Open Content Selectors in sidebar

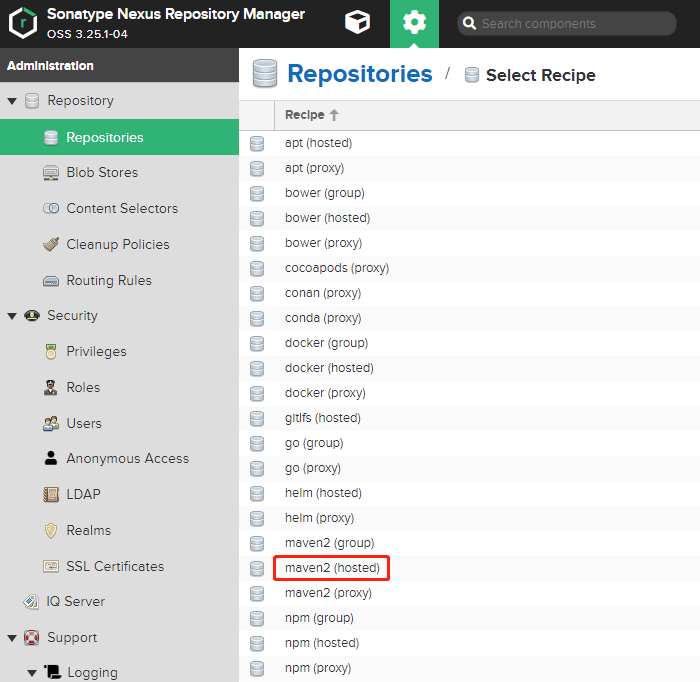(121, 209)
